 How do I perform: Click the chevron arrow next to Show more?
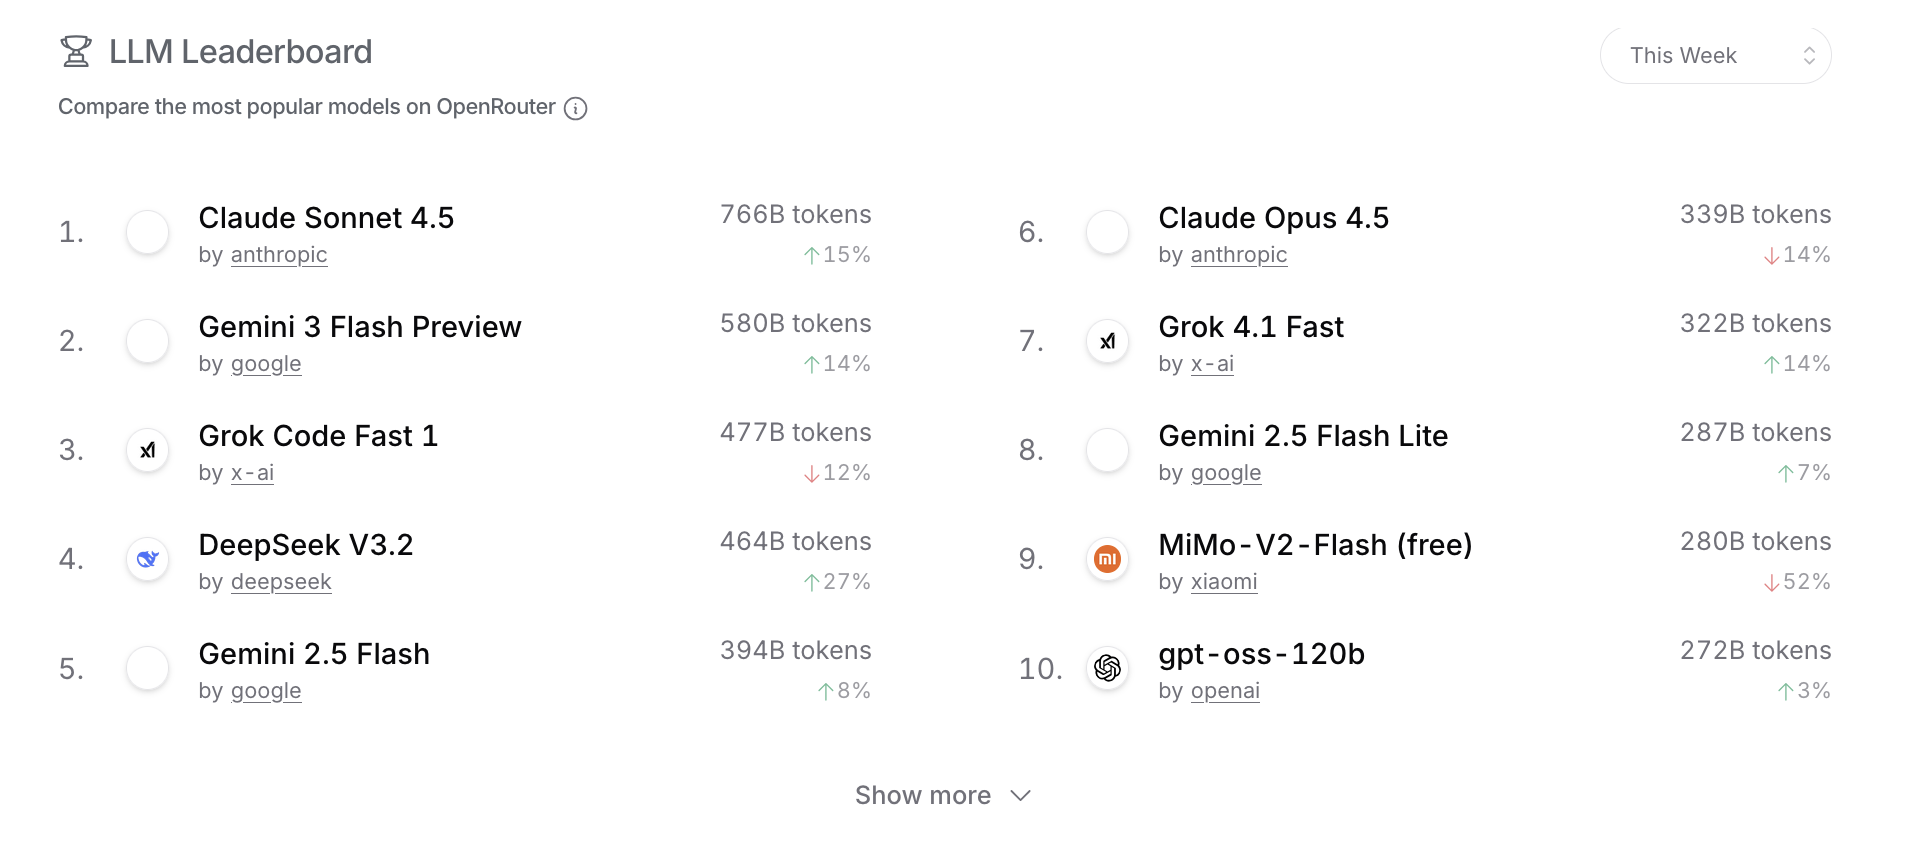1020,795
